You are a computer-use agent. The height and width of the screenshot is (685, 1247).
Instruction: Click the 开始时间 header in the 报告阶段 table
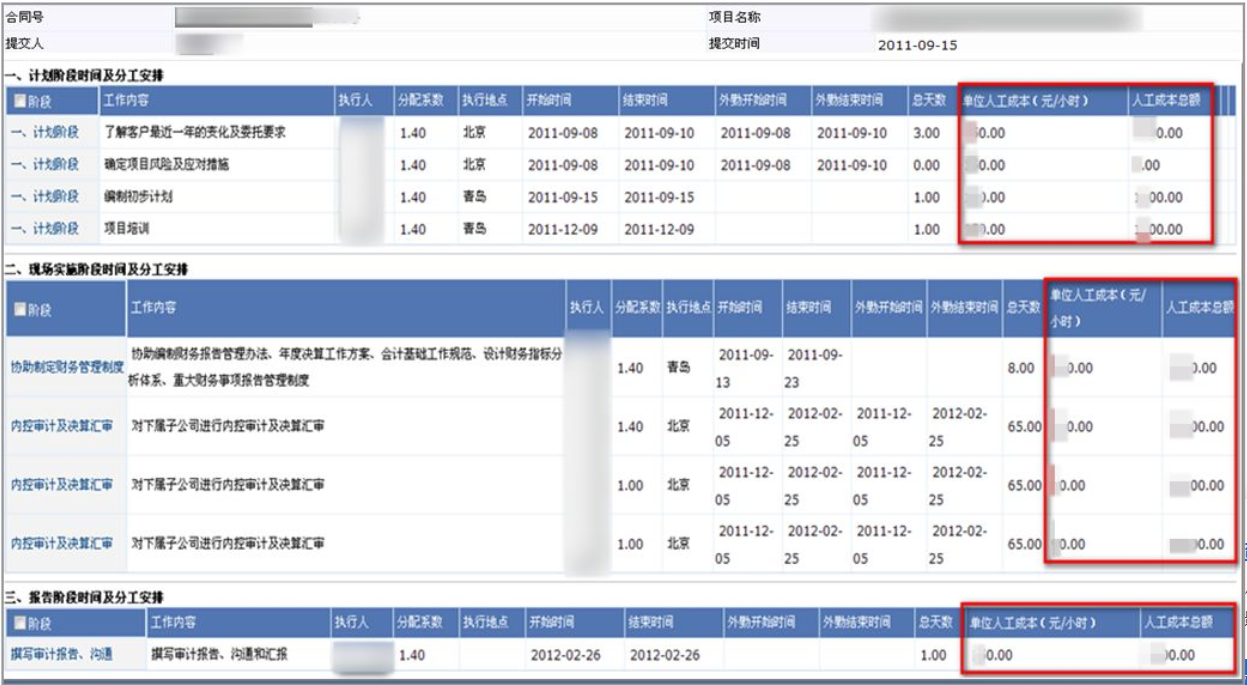(551, 623)
